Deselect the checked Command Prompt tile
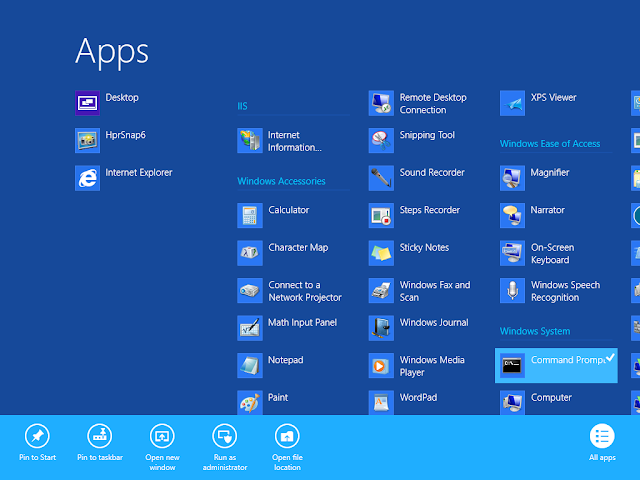The width and height of the screenshot is (640, 480). (556, 366)
